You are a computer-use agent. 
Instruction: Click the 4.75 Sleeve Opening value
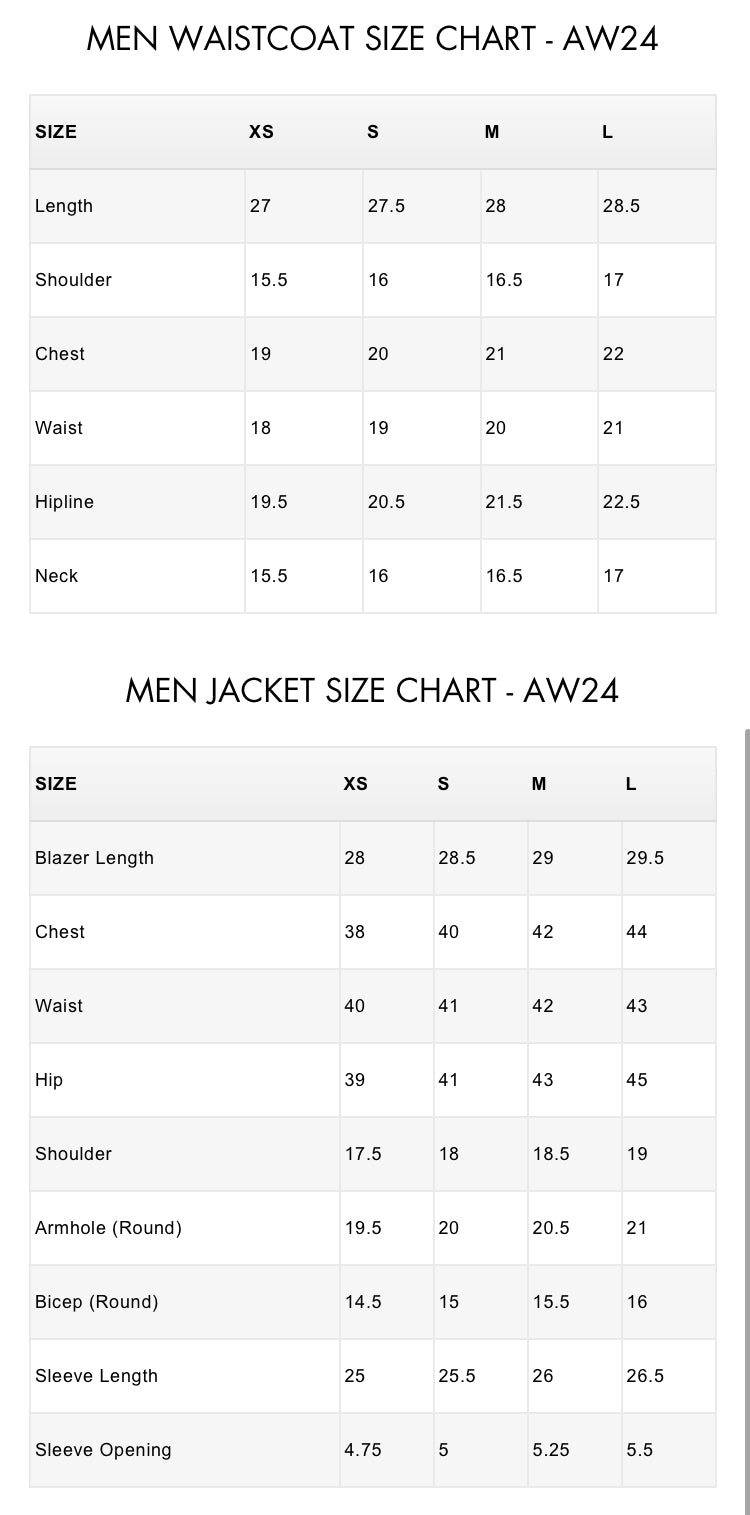pyautogui.click(x=363, y=1450)
